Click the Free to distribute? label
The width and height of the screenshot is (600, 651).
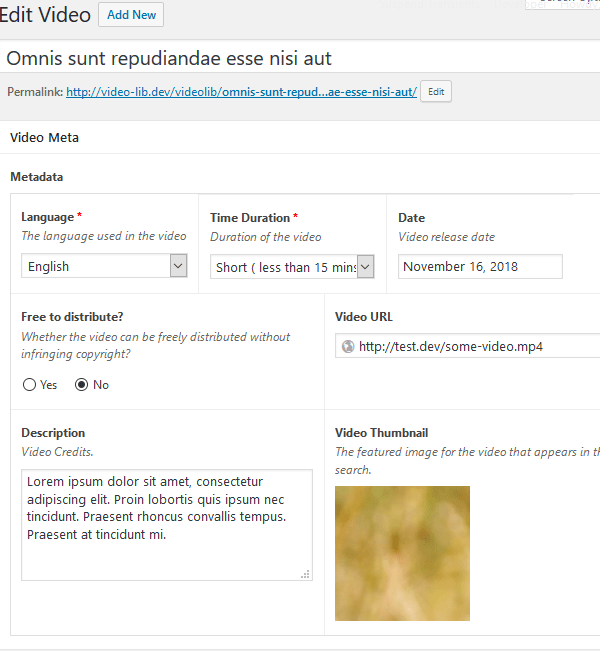(72, 317)
